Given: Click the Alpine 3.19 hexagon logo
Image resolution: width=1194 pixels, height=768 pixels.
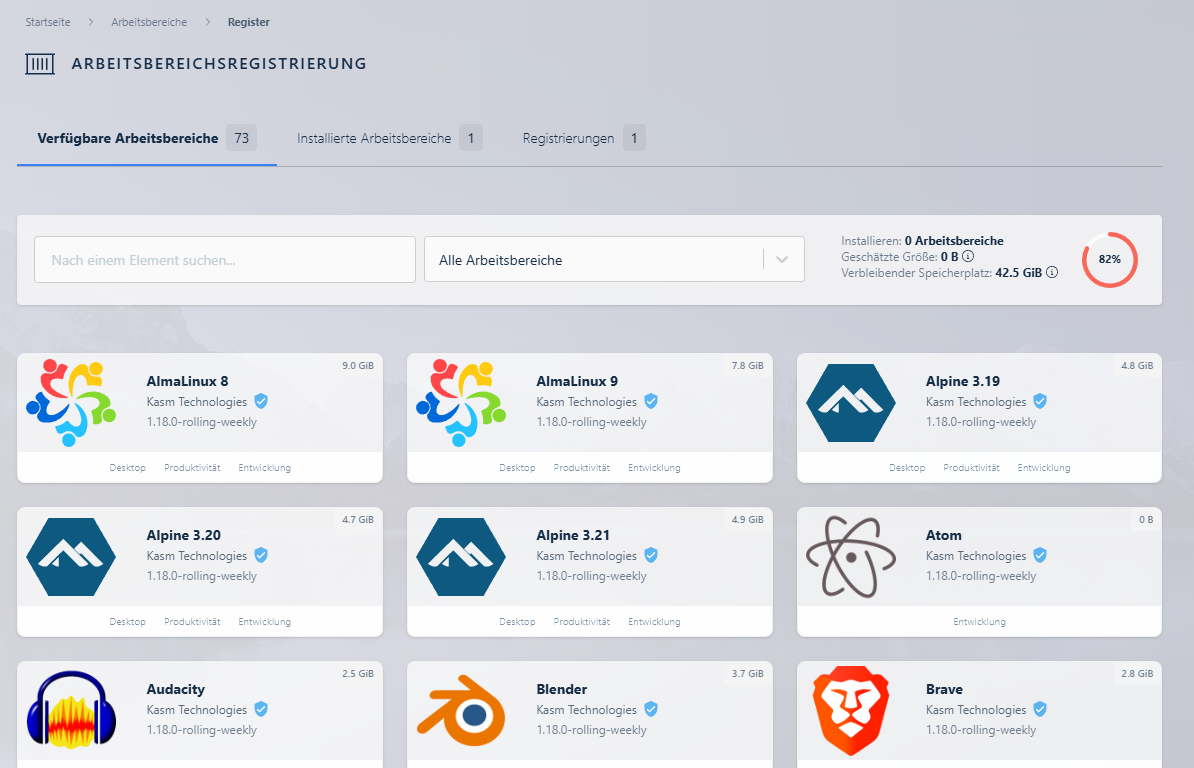Looking at the screenshot, I should 851,402.
